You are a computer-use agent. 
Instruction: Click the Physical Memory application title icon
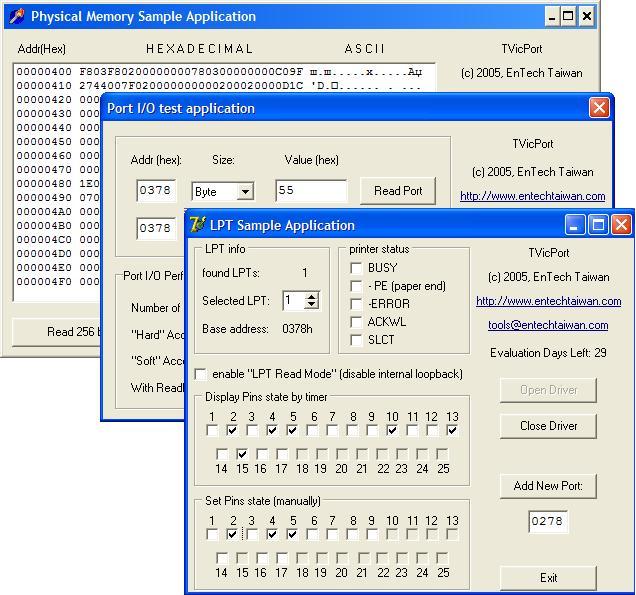coord(16,16)
